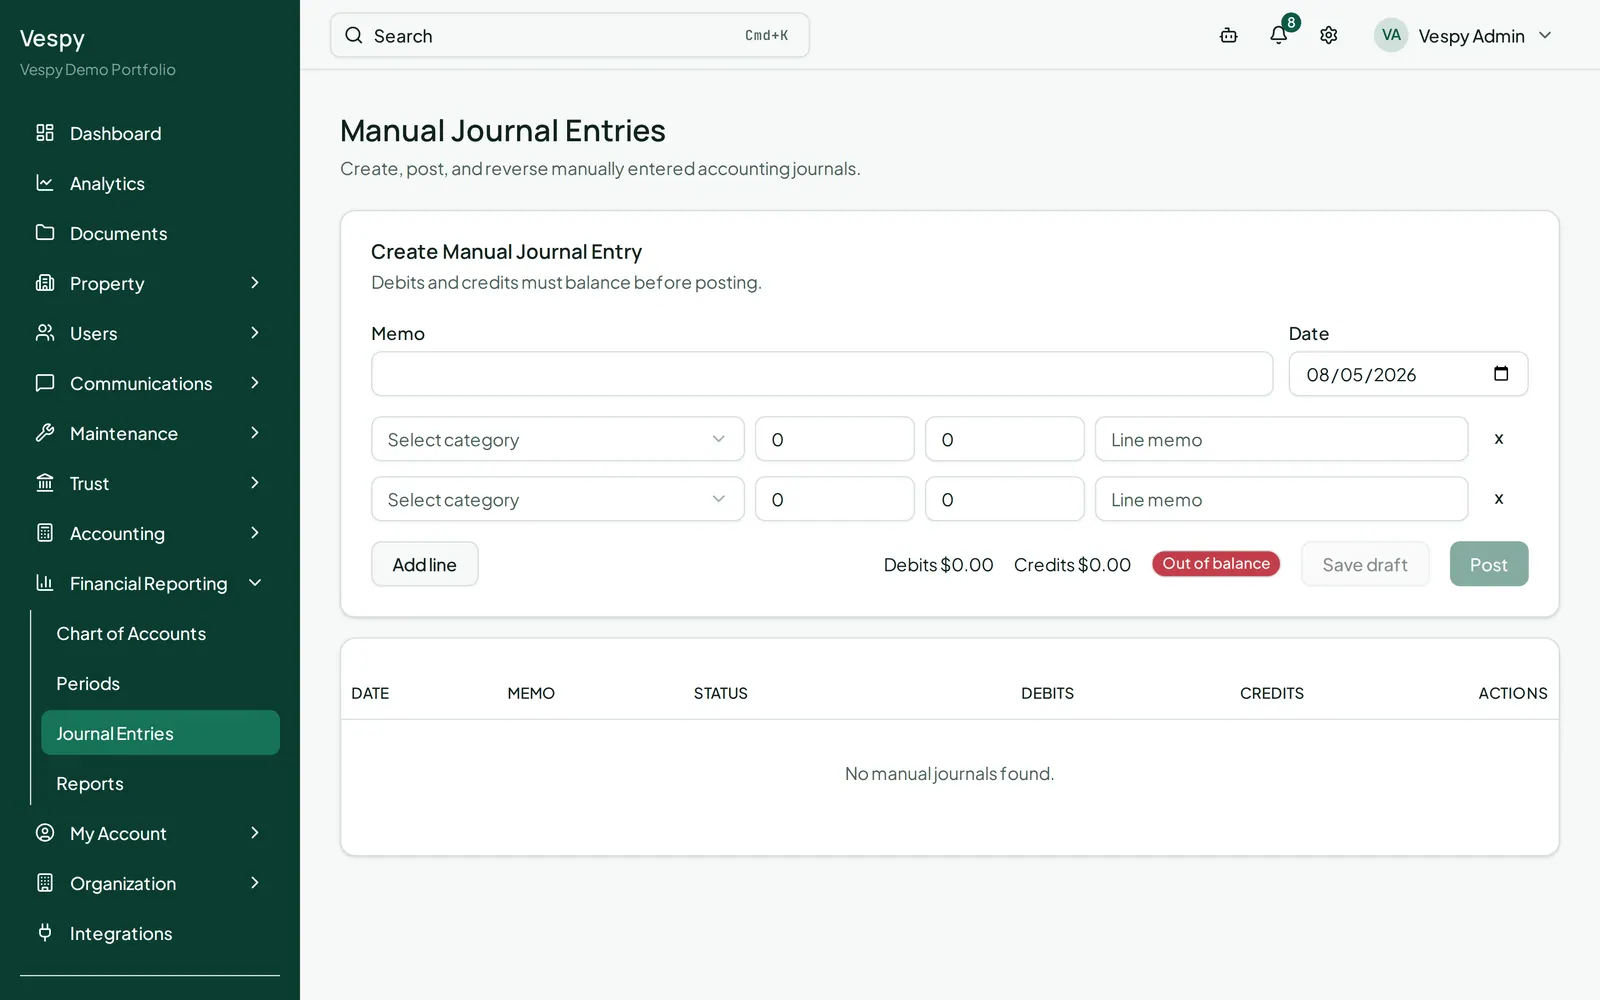Expand the Trust submenu chevron
Image resolution: width=1600 pixels, height=1000 pixels.
pyautogui.click(x=255, y=483)
